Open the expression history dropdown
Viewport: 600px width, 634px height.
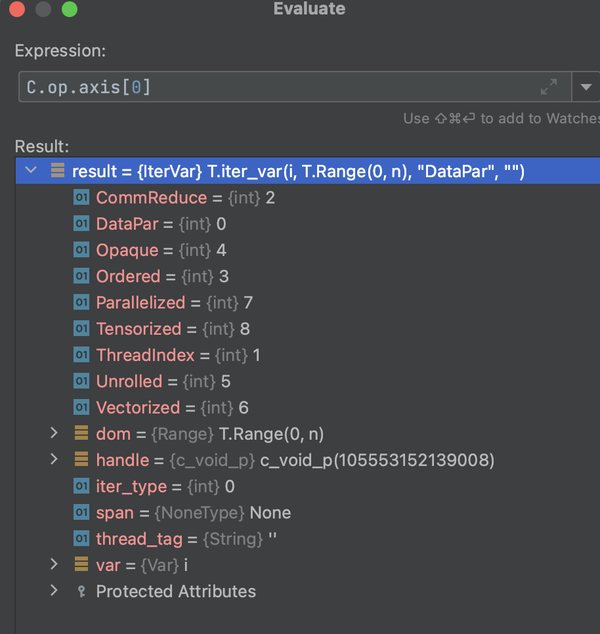point(587,87)
